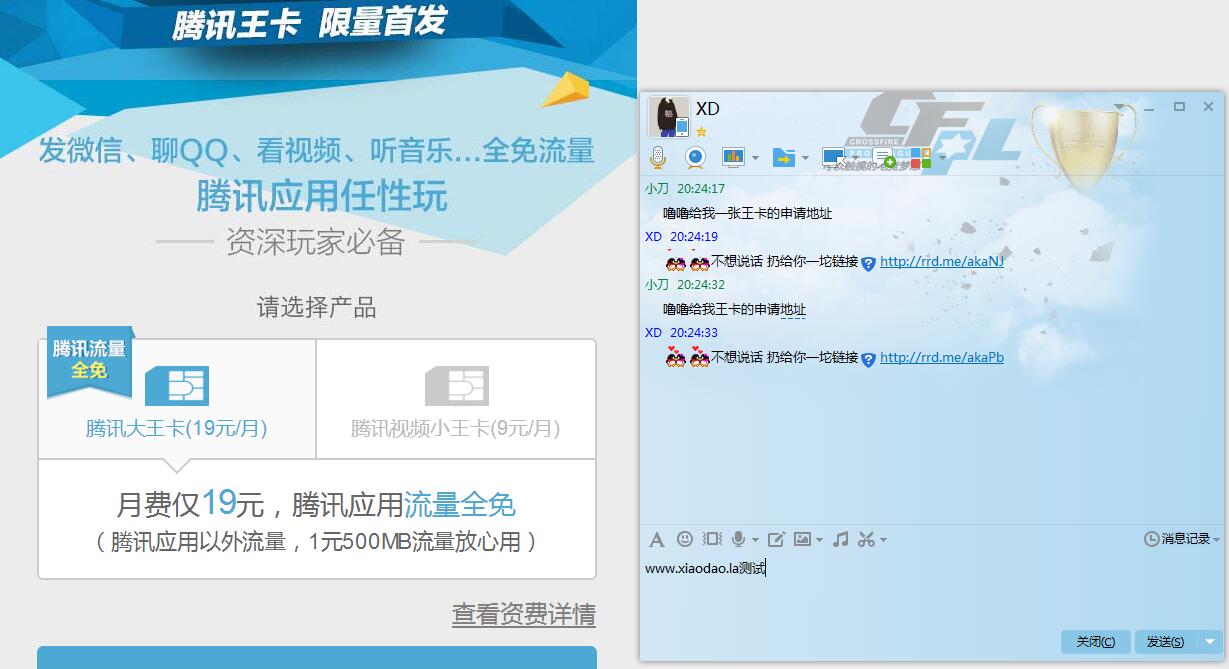
Task: Click the message history clock icon
Action: tap(1152, 539)
